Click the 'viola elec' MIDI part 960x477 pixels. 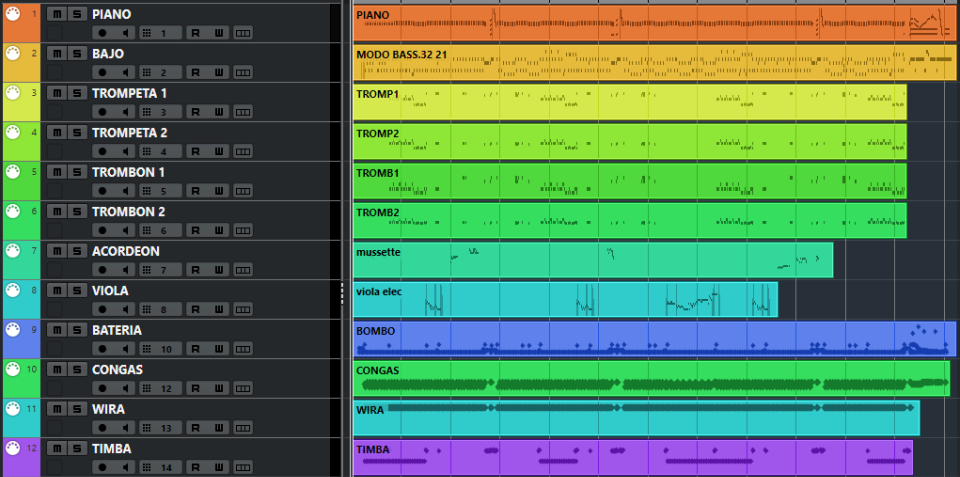tap(565, 299)
